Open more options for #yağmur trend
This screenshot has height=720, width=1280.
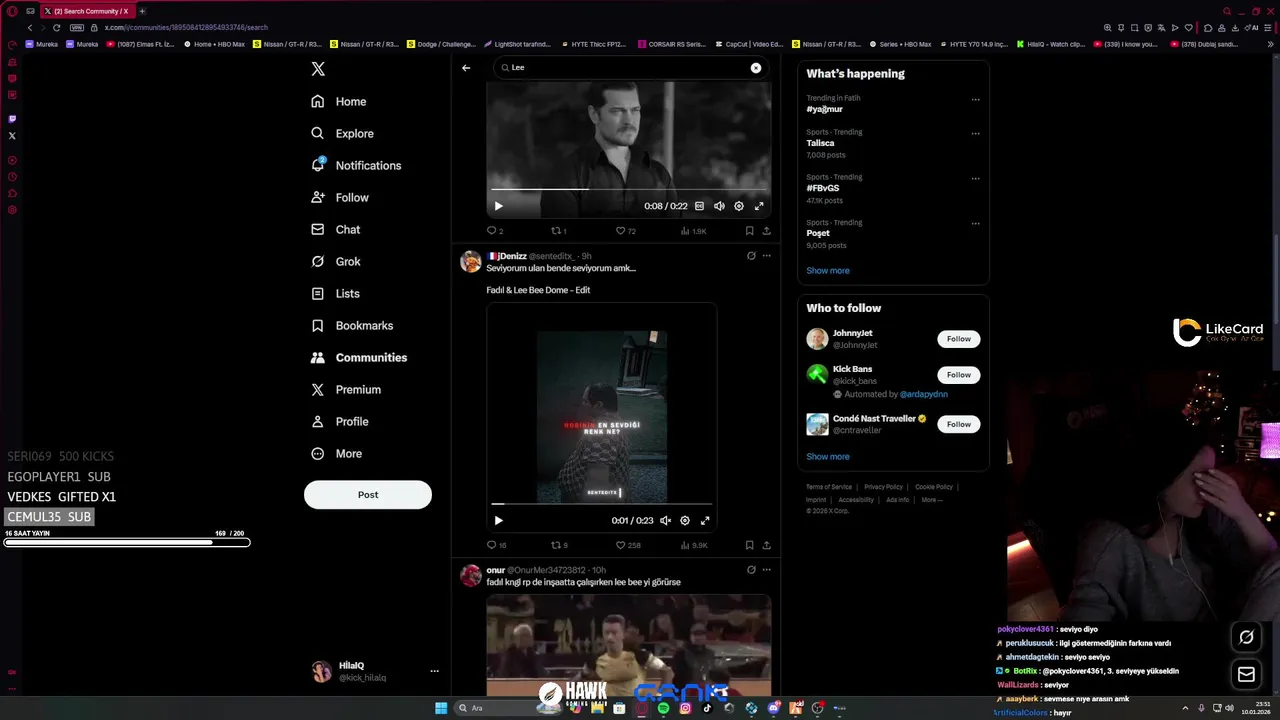pyautogui.click(x=976, y=100)
